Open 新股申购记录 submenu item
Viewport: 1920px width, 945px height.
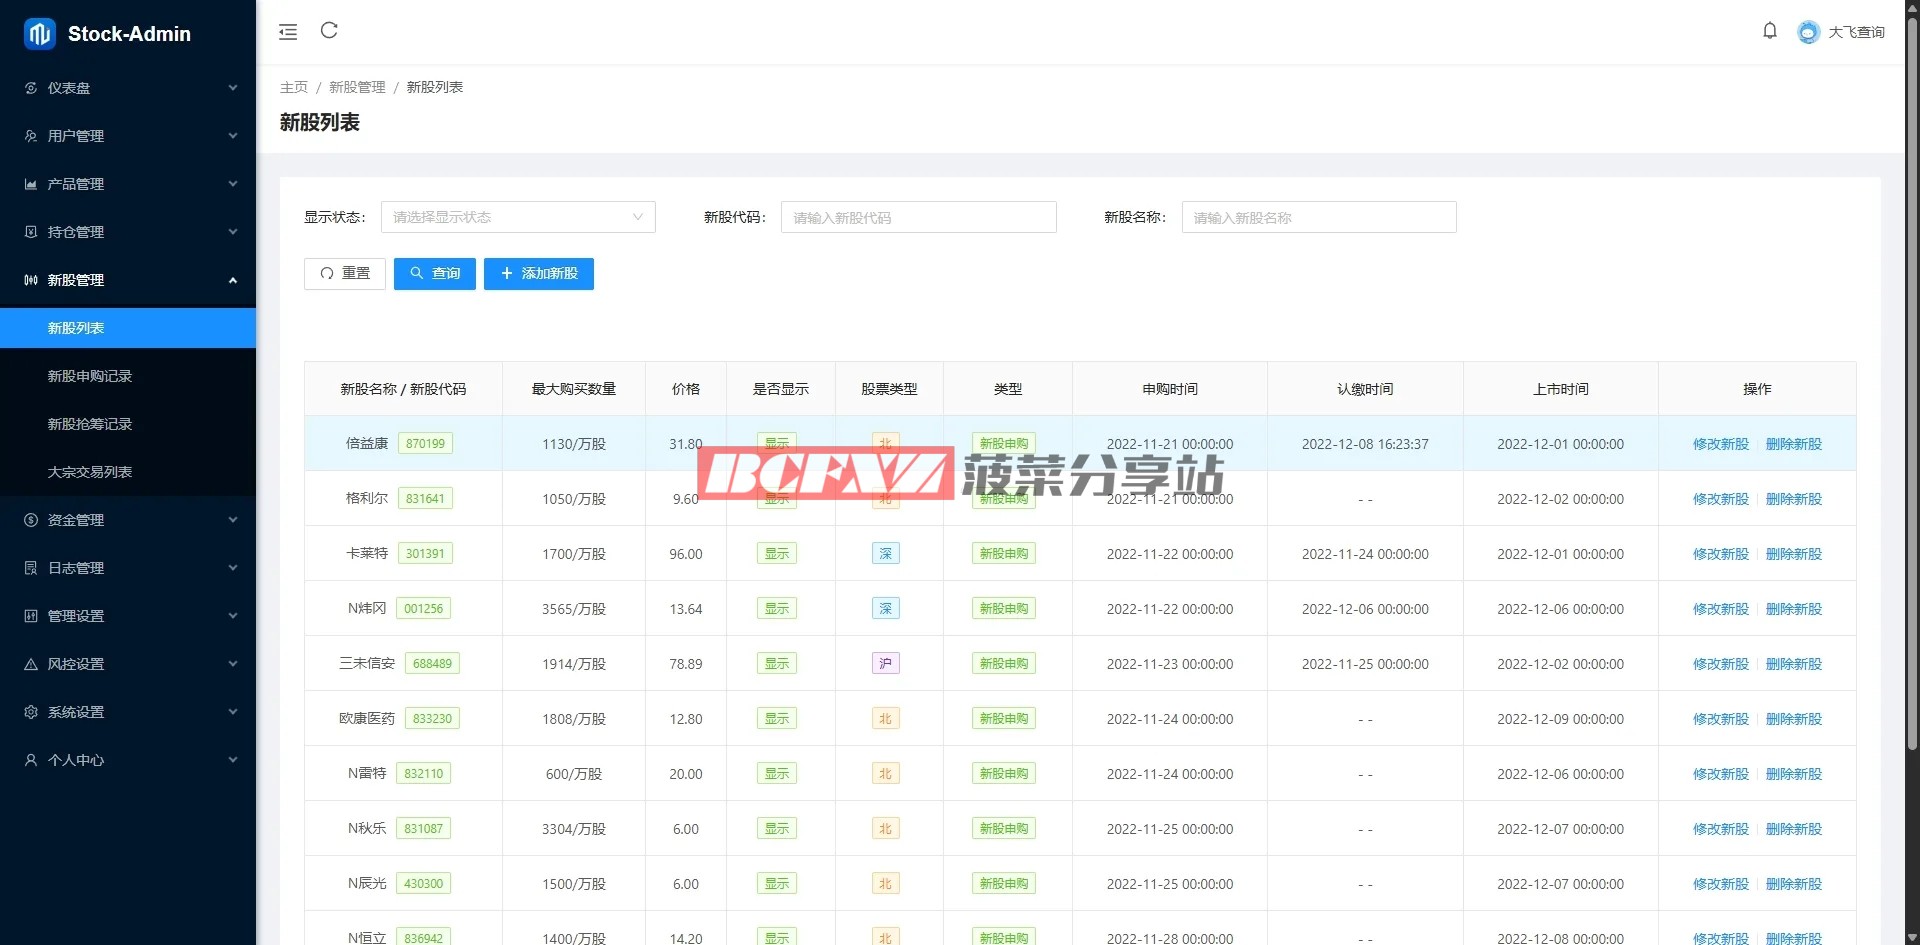(x=90, y=376)
